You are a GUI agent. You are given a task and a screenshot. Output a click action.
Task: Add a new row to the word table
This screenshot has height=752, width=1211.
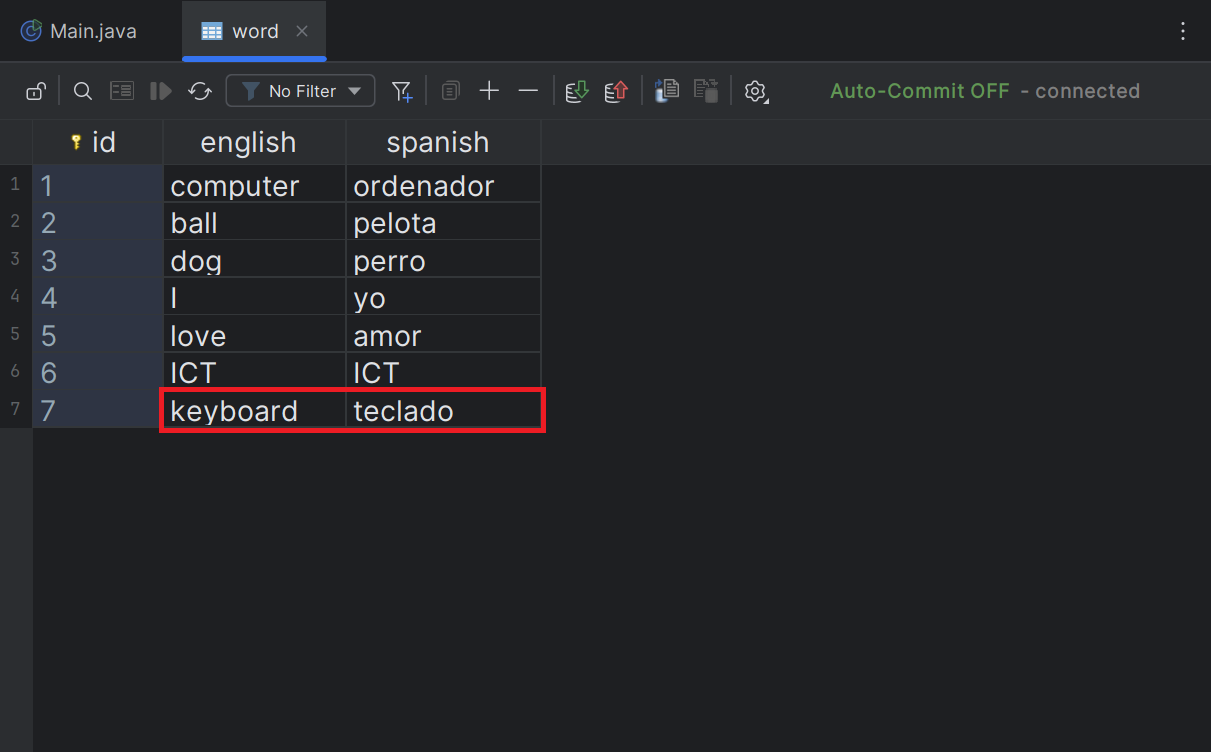(489, 90)
